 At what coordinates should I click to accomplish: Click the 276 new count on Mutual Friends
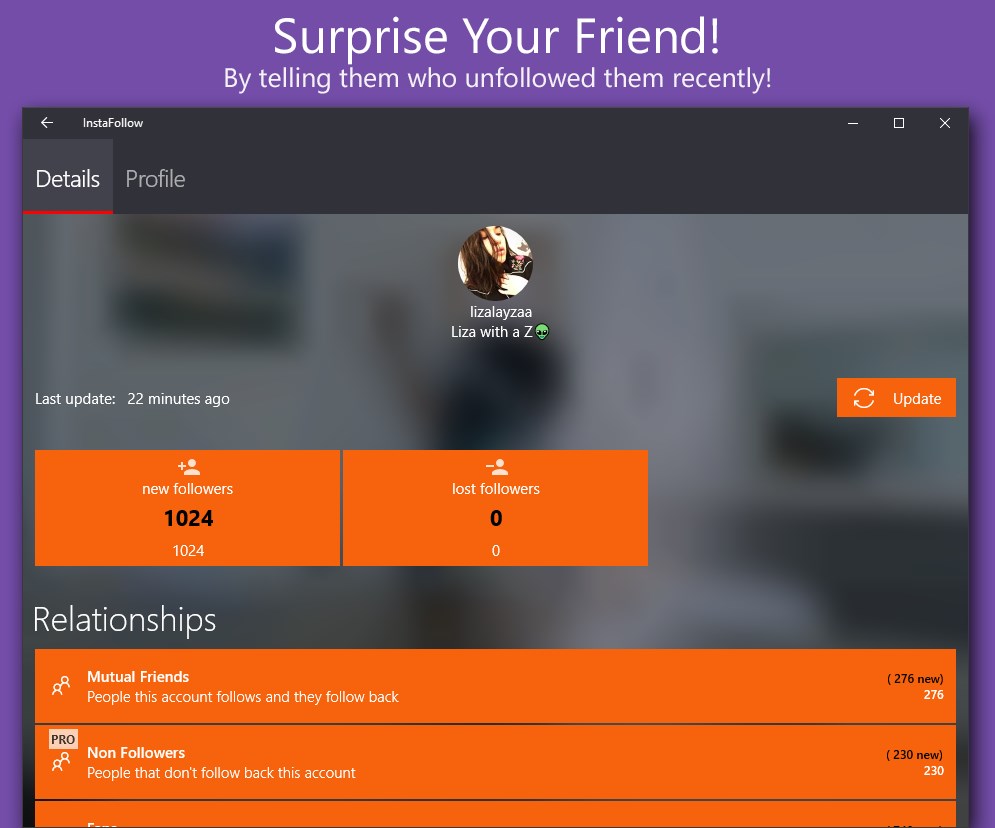point(915,679)
